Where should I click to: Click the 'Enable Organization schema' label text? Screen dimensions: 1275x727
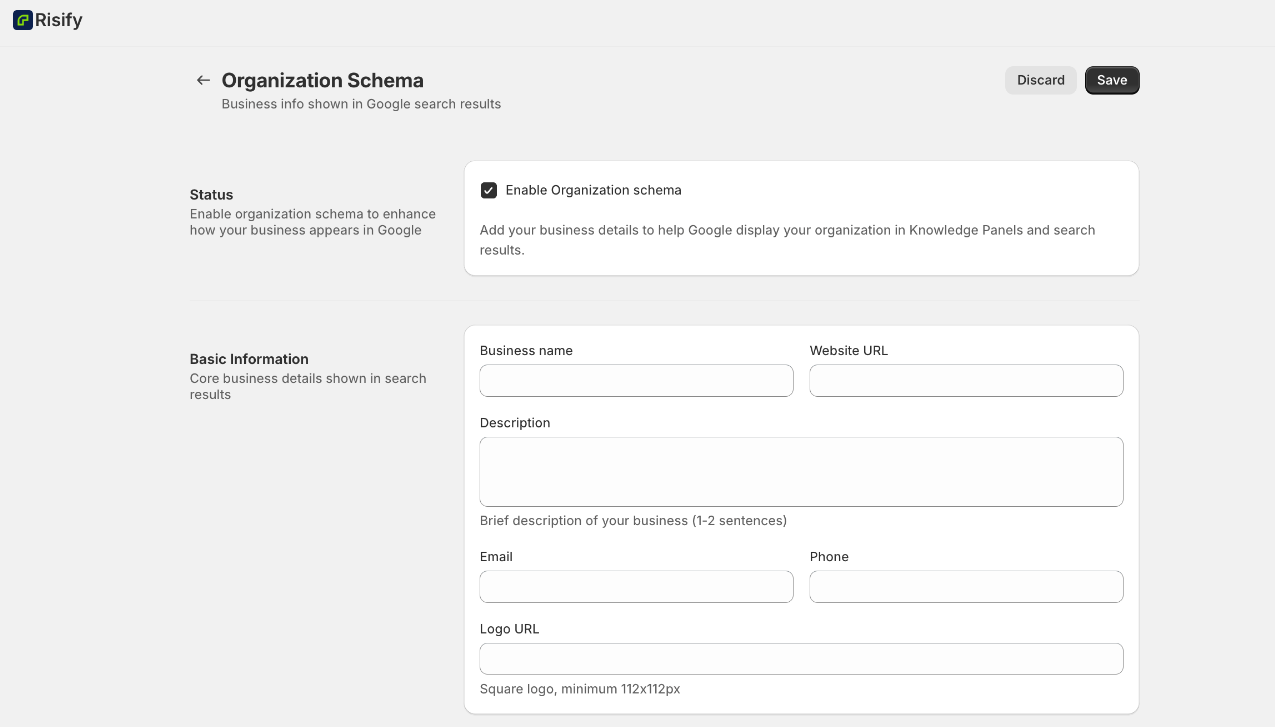593,190
